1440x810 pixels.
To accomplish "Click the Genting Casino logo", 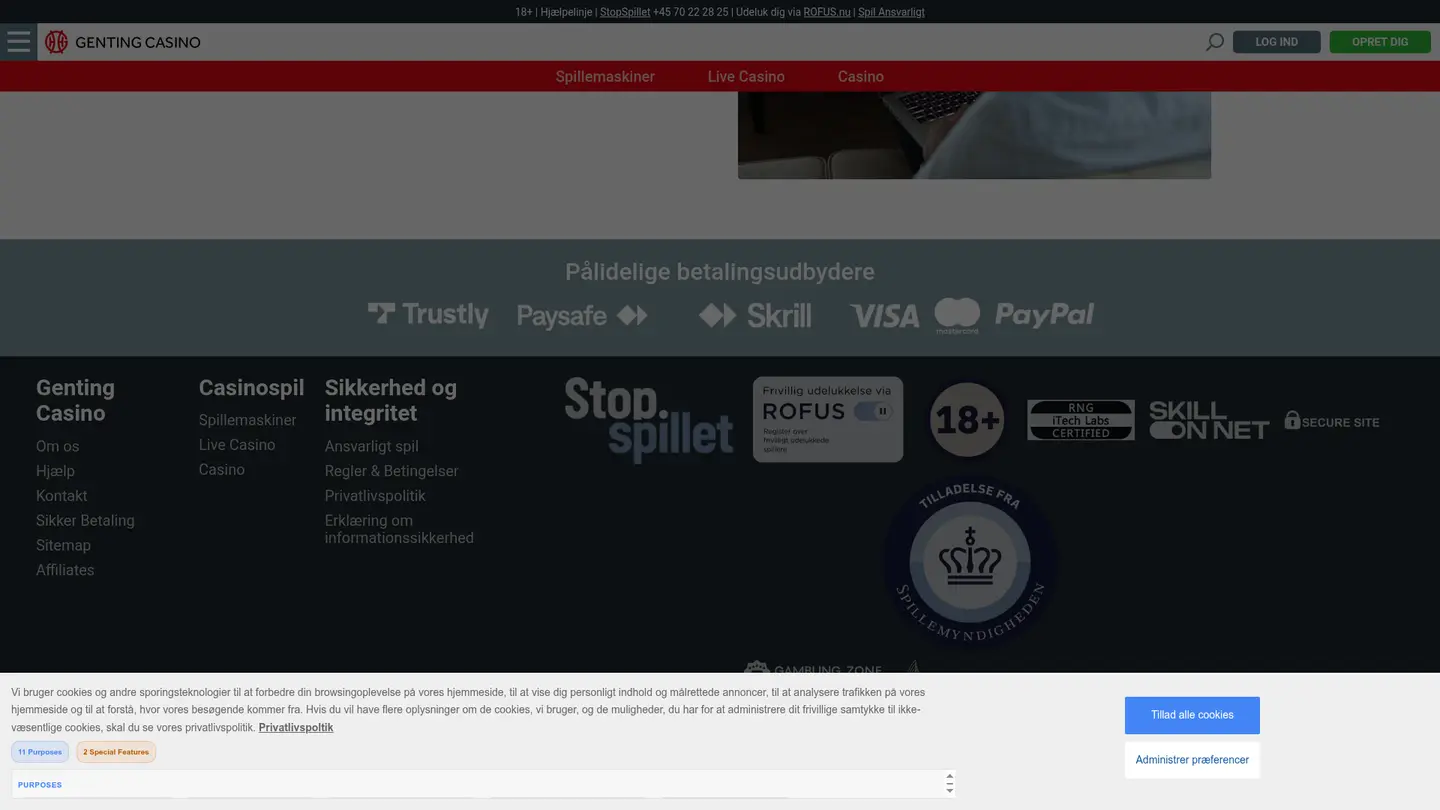I will coord(123,42).
